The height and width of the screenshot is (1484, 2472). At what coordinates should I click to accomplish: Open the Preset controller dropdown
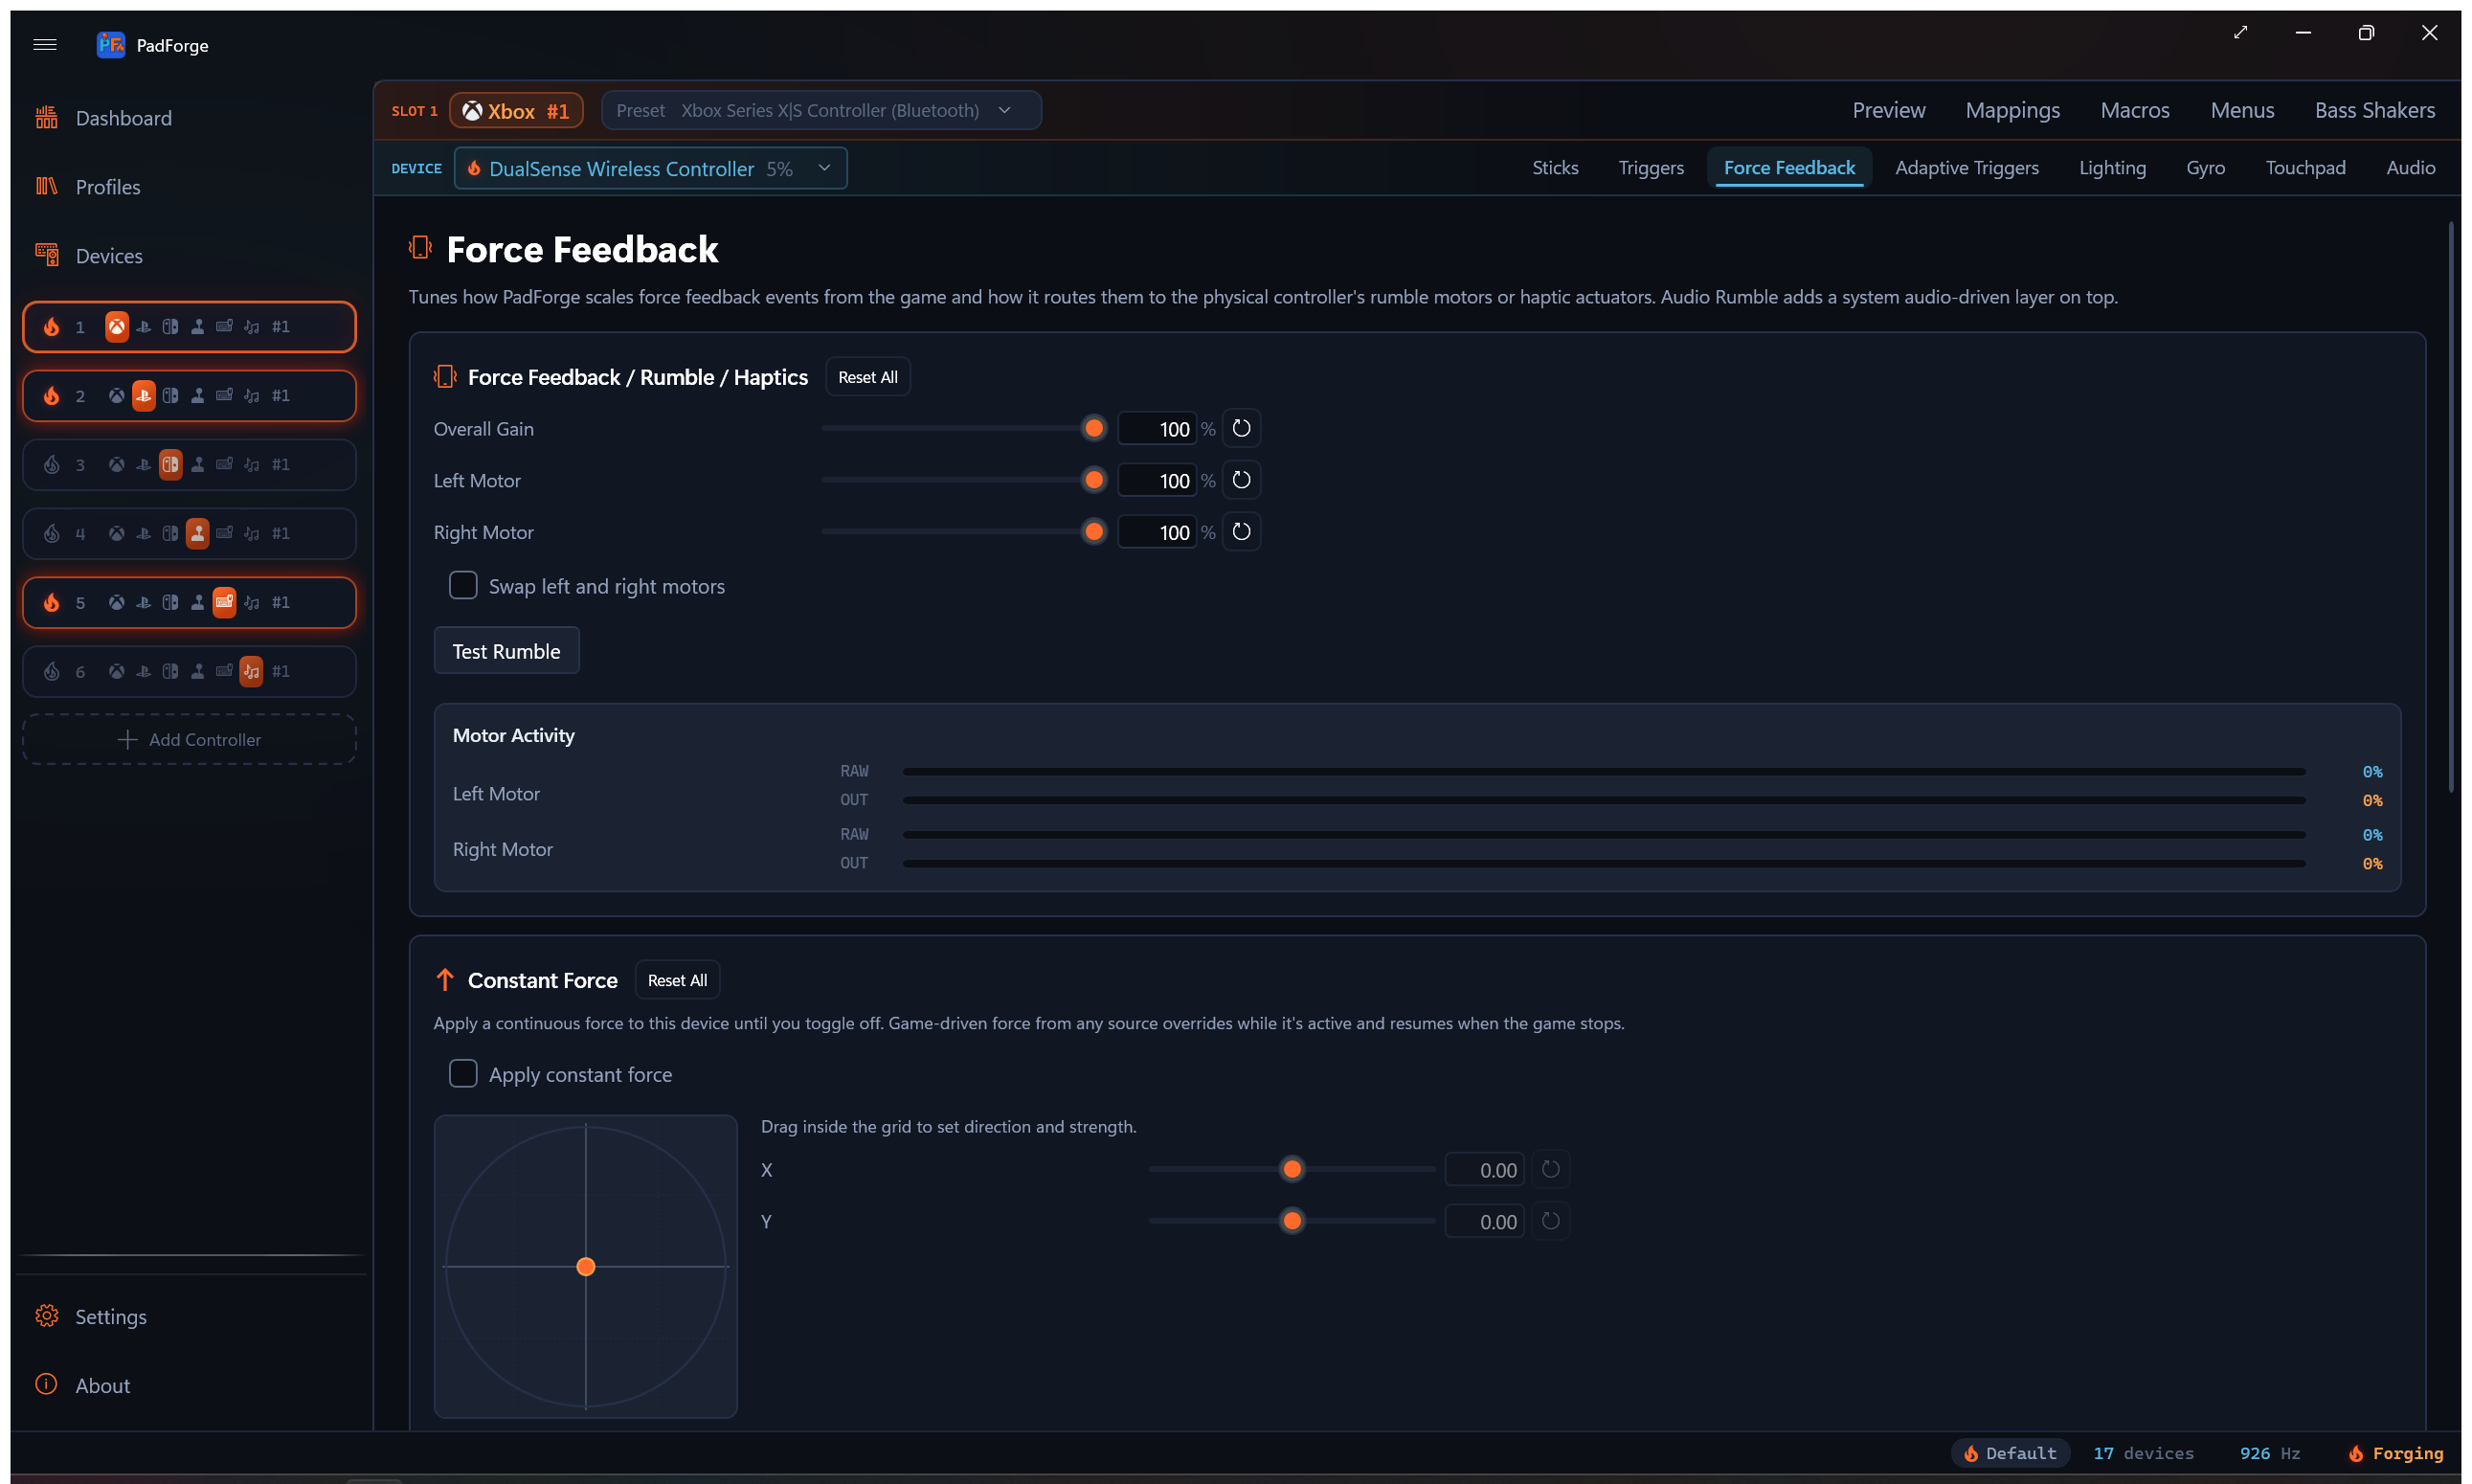(x=821, y=111)
